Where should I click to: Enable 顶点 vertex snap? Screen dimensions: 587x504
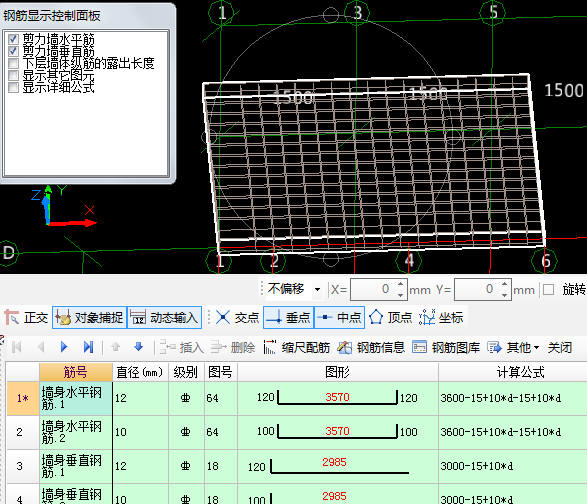click(x=390, y=318)
